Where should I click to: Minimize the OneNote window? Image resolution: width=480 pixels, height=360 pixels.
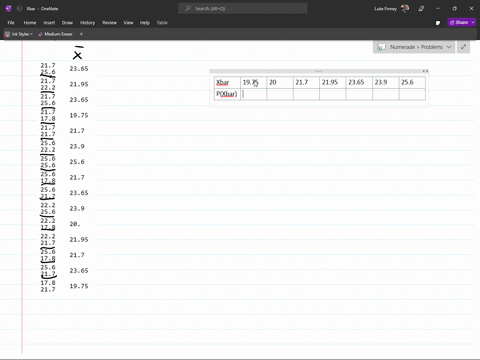coord(438,9)
